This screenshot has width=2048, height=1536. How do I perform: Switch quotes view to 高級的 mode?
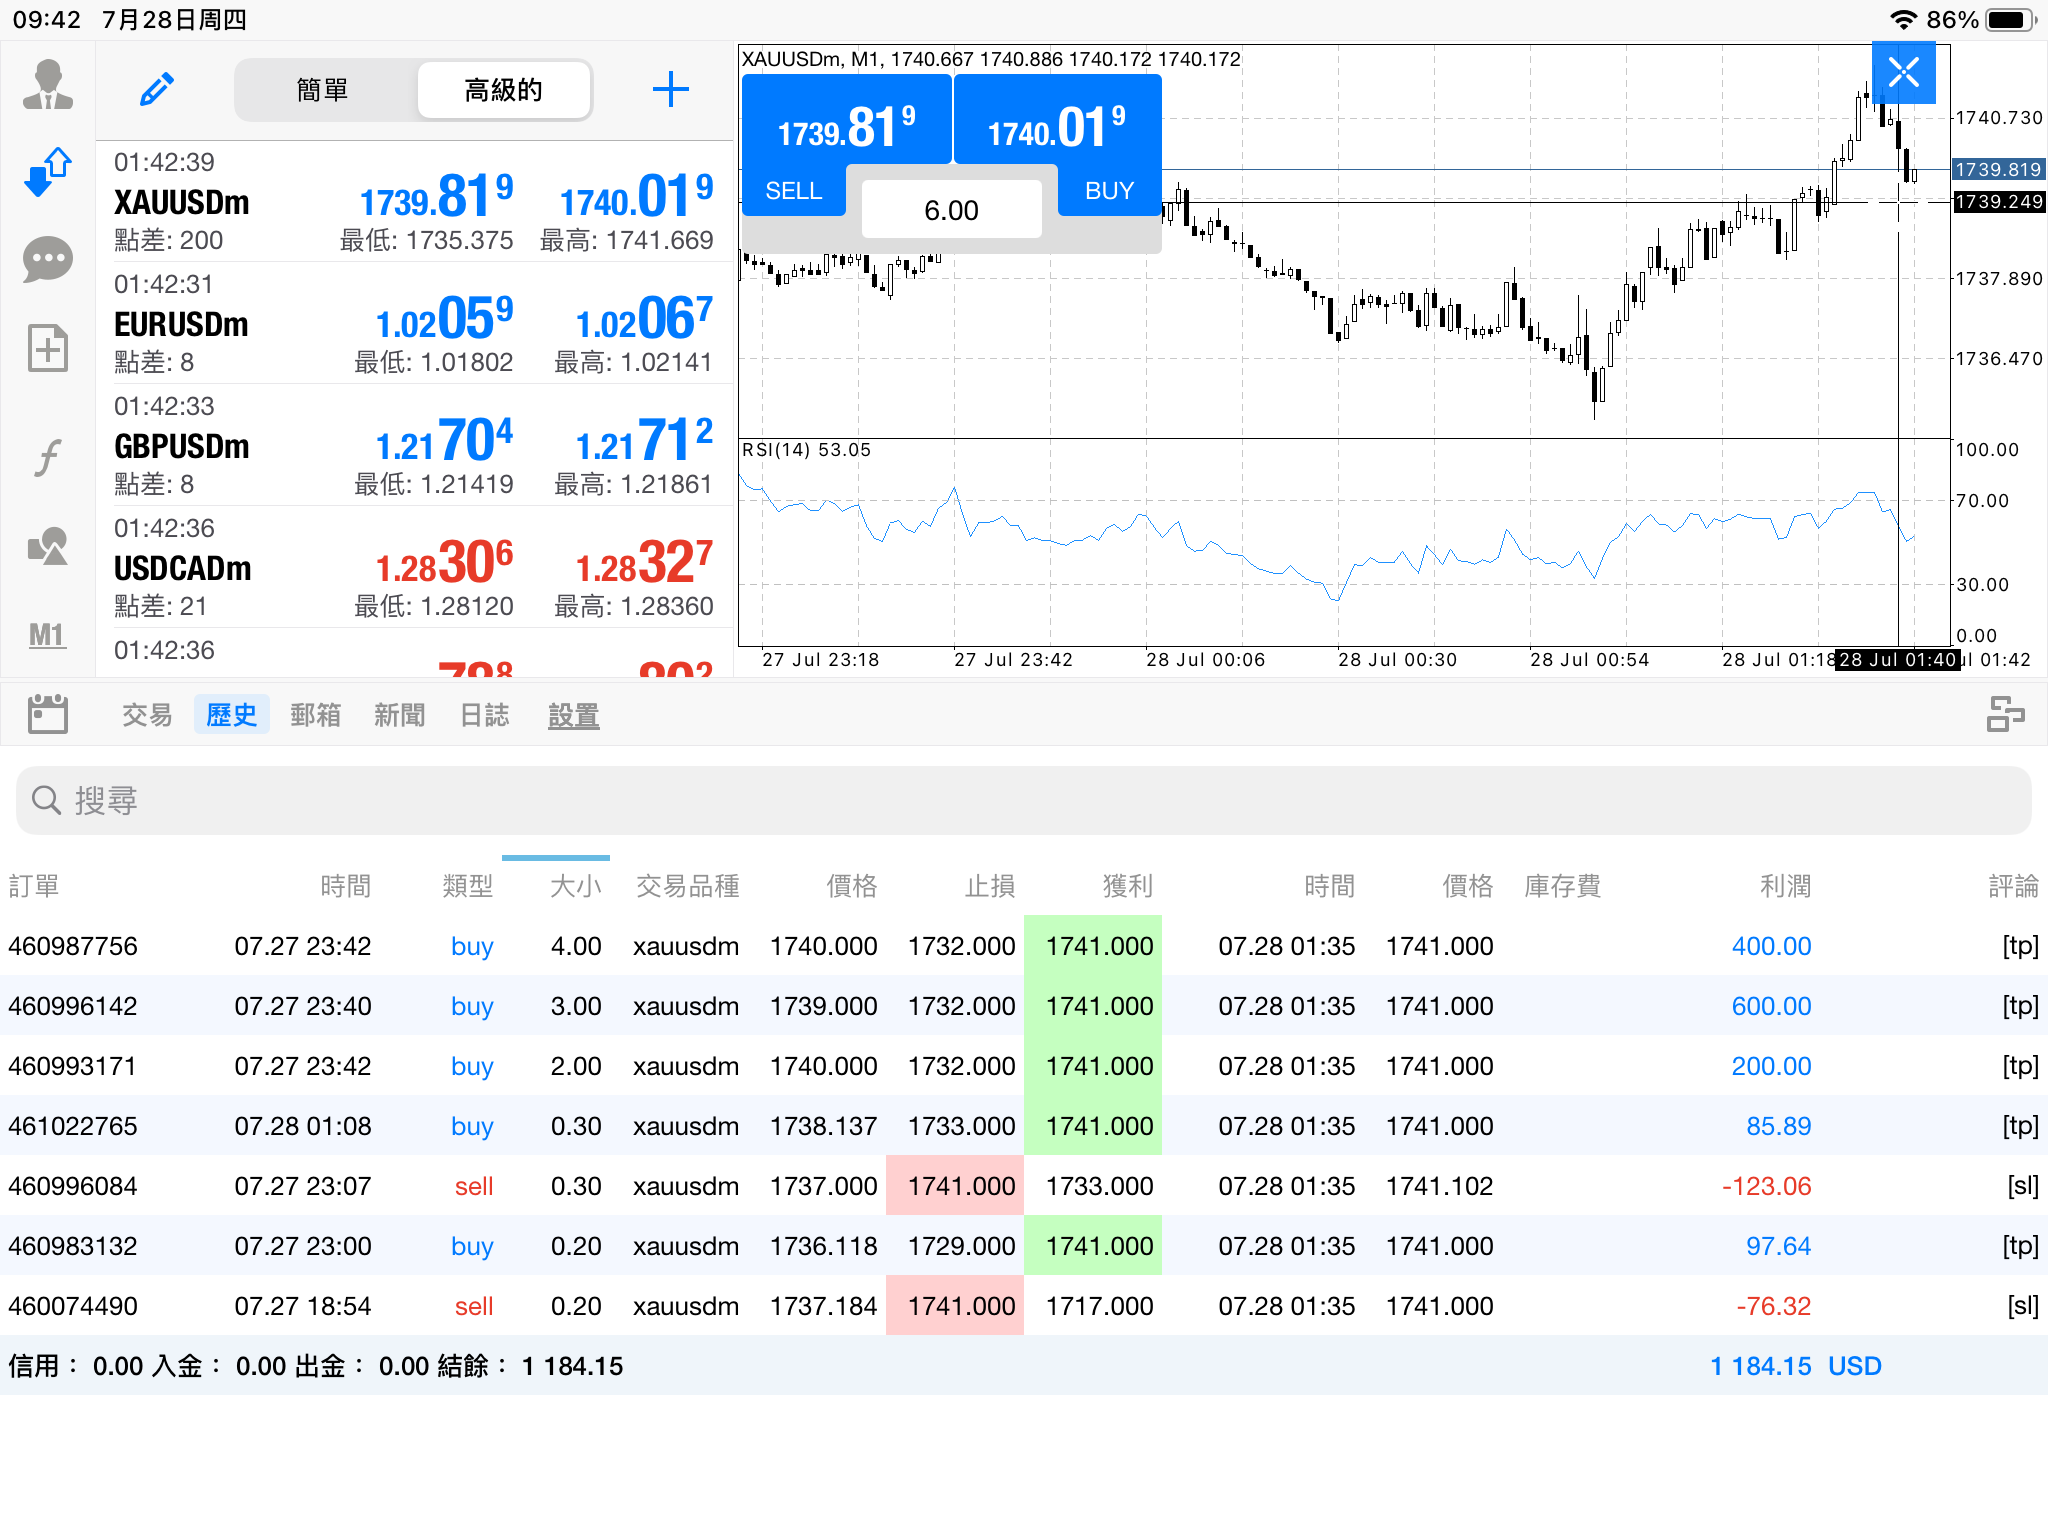(x=503, y=90)
